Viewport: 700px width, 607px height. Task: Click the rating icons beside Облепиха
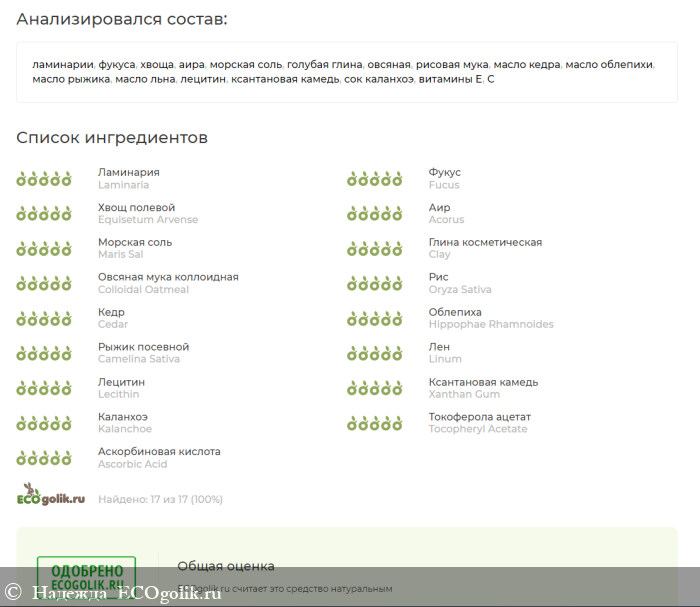[375, 319]
